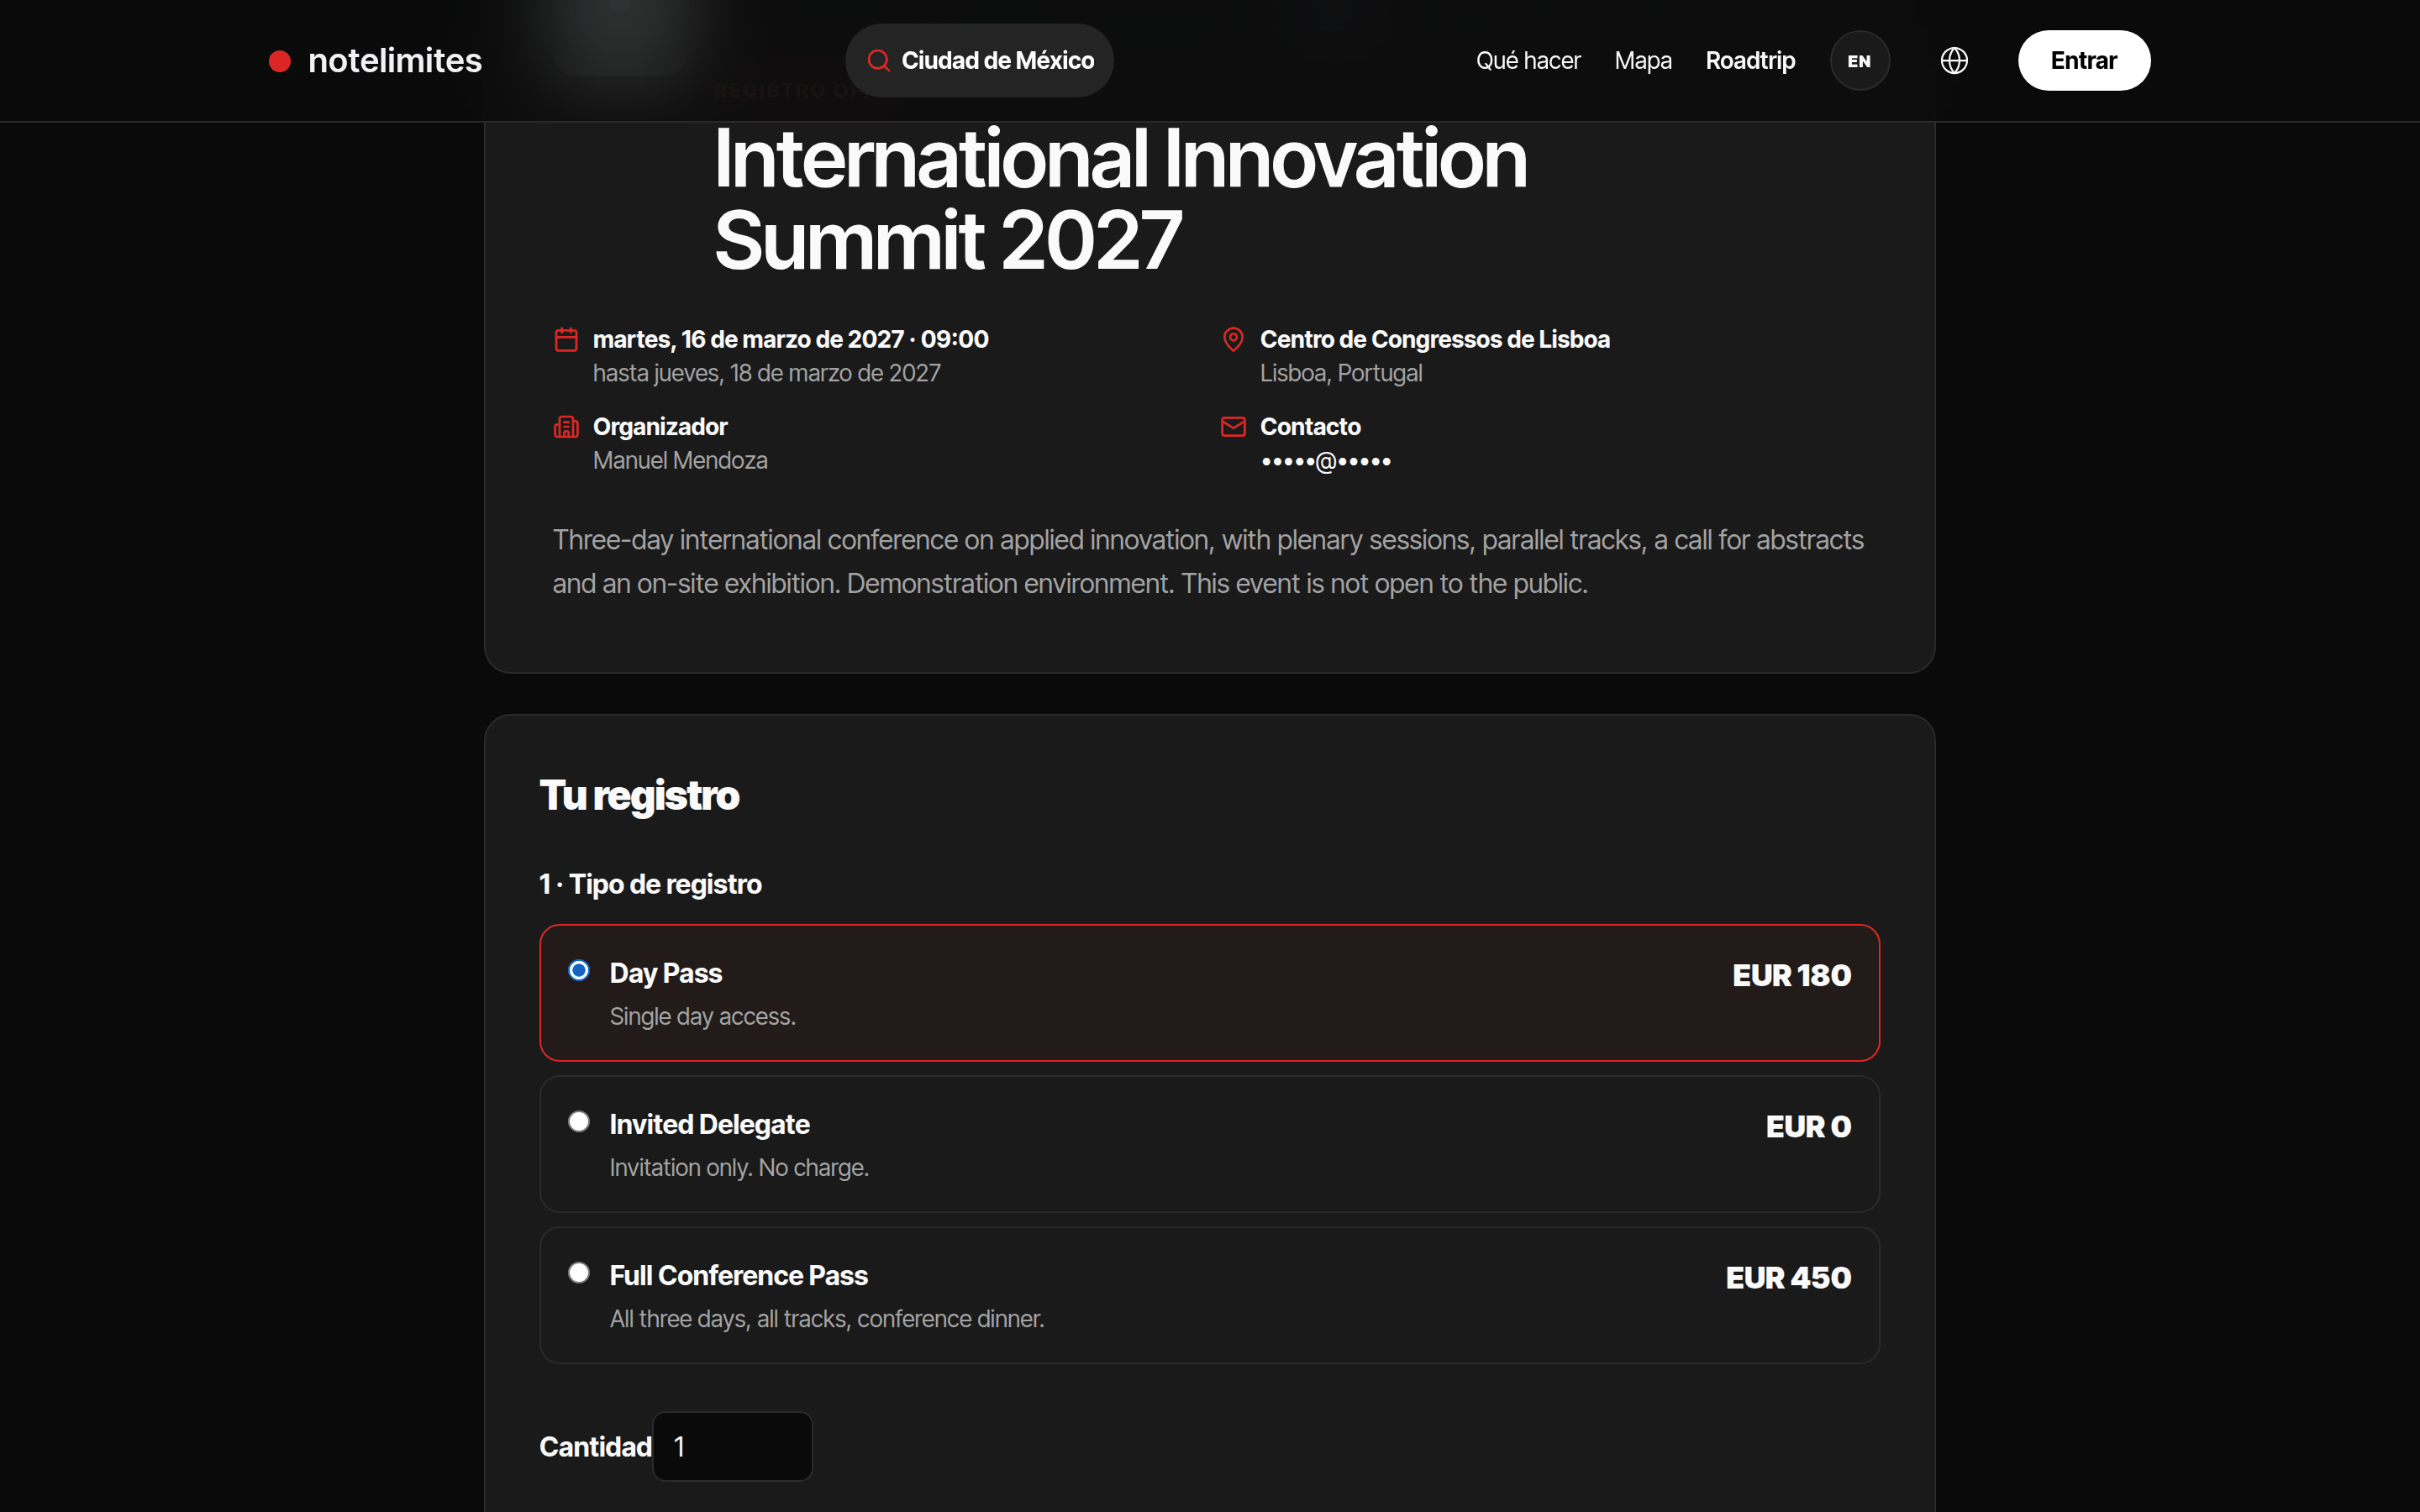Click the EUR 450 price
Image resolution: width=2420 pixels, height=1512 pixels.
(1788, 1277)
